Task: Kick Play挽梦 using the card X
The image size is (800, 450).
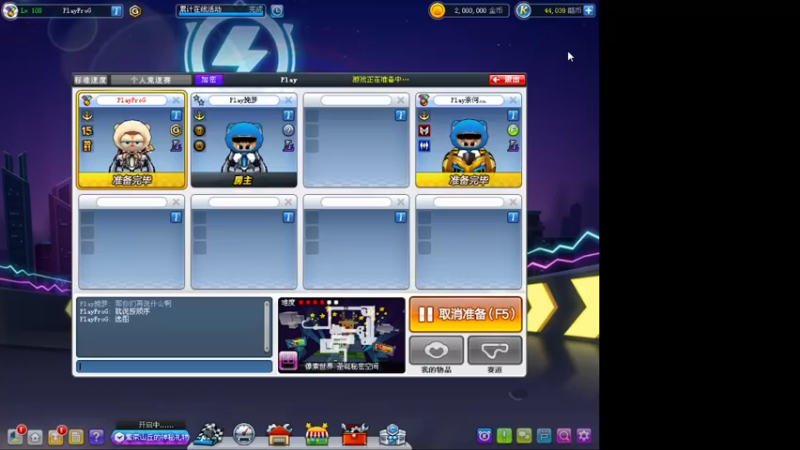Action: (x=288, y=100)
